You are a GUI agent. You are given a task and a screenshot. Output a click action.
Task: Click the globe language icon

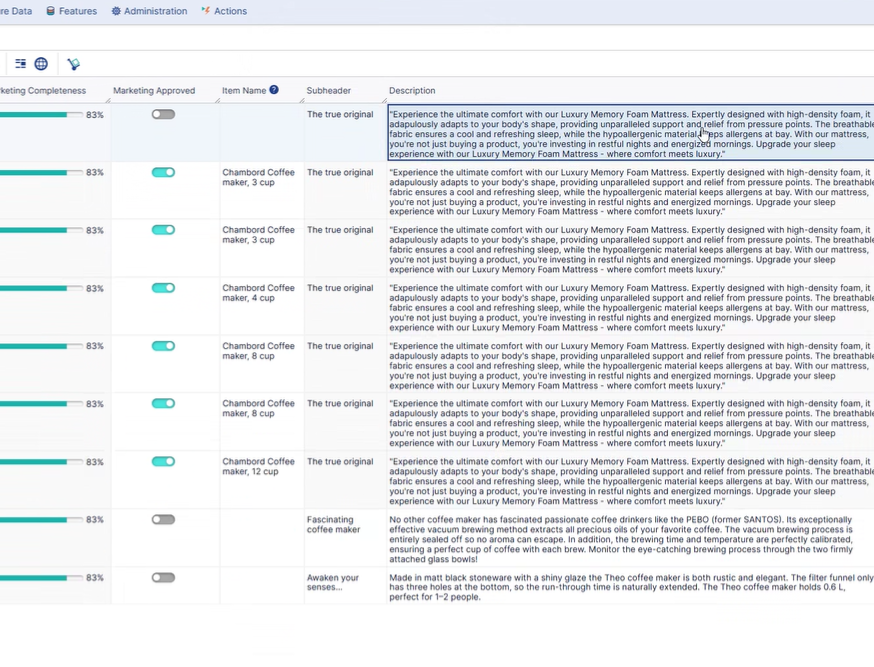click(41, 64)
